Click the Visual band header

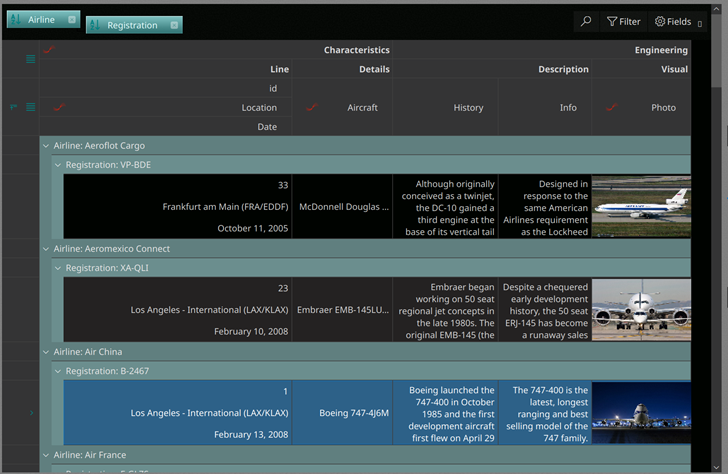point(641,69)
